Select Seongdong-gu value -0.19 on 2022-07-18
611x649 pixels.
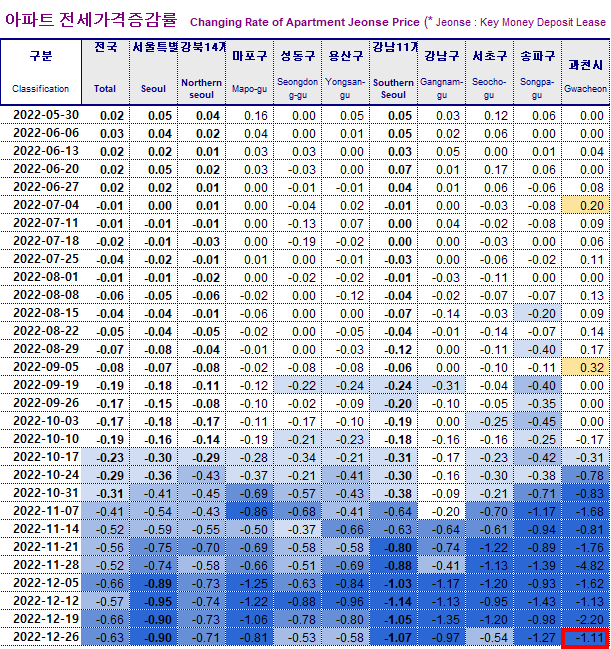pos(298,241)
